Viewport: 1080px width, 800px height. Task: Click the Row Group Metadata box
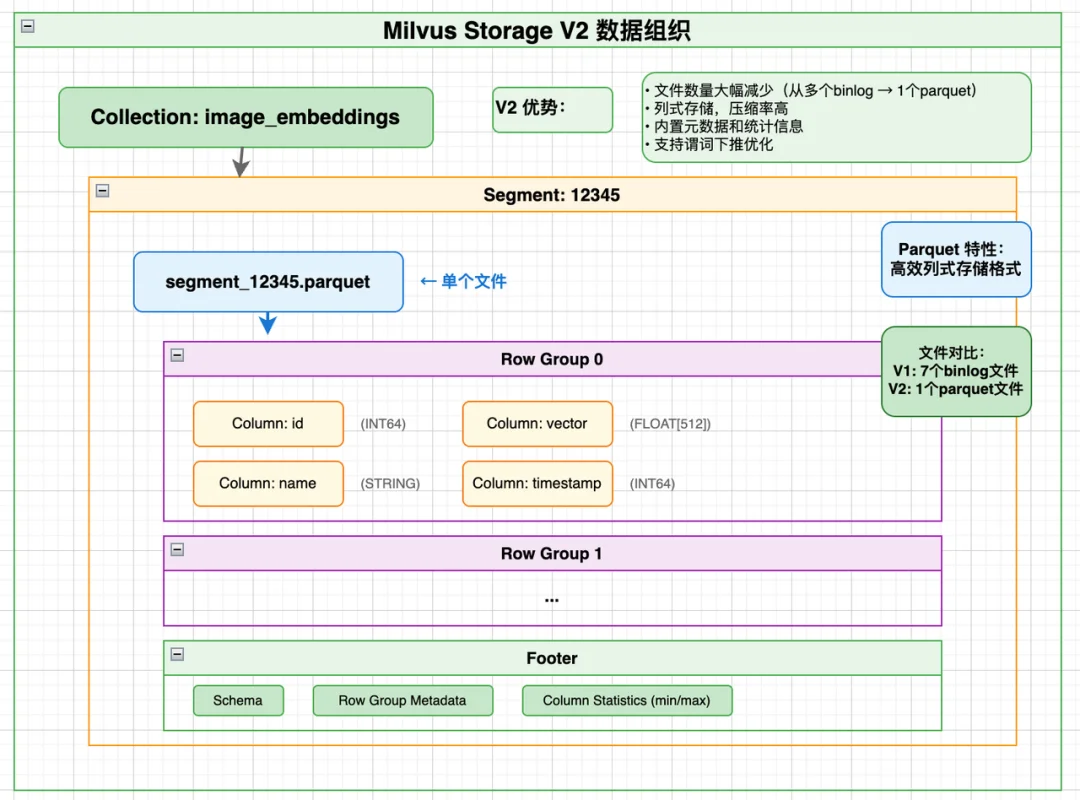403,701
